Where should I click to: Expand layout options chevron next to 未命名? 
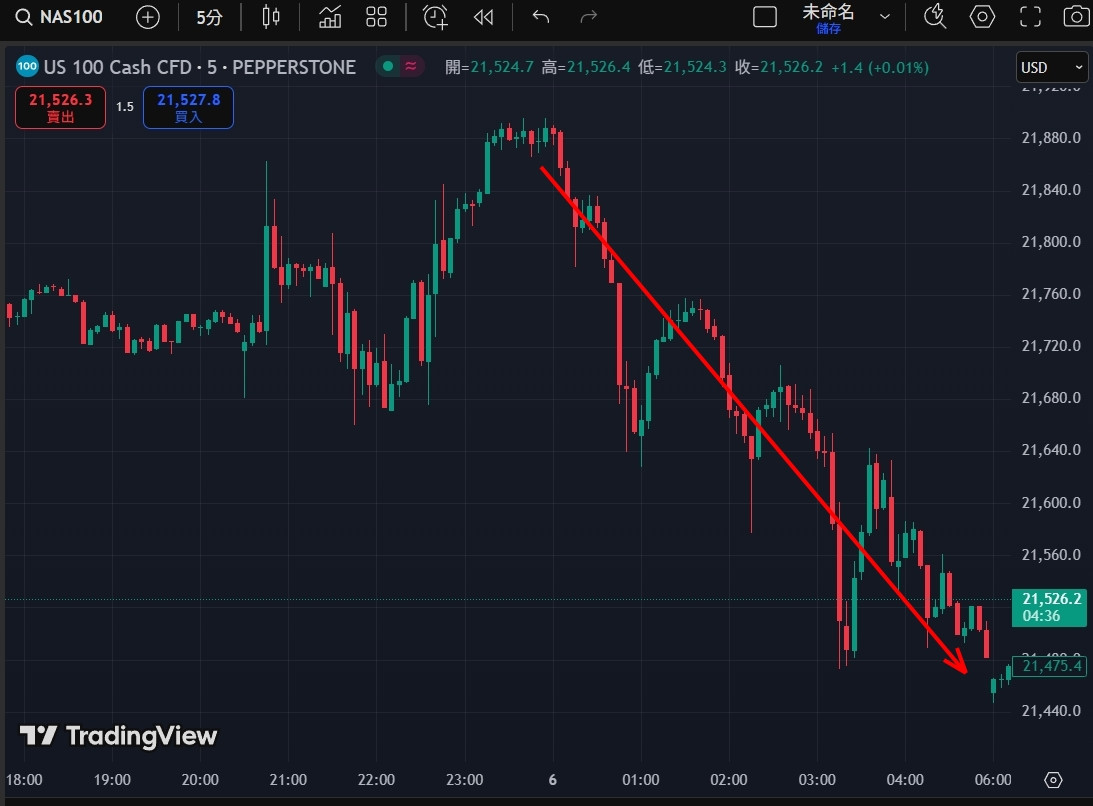pos(885,17)
